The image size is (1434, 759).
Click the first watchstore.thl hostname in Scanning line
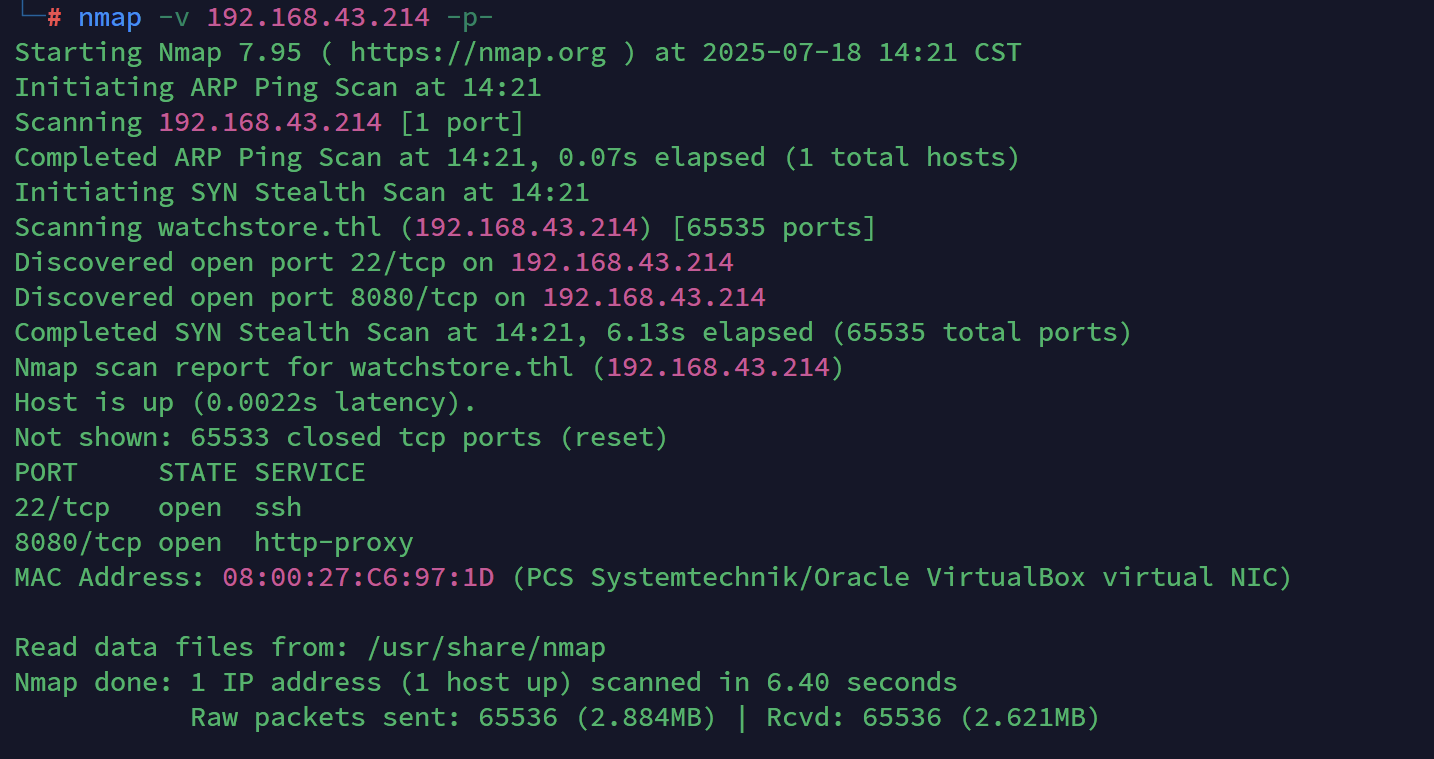(x=270, y=227)
